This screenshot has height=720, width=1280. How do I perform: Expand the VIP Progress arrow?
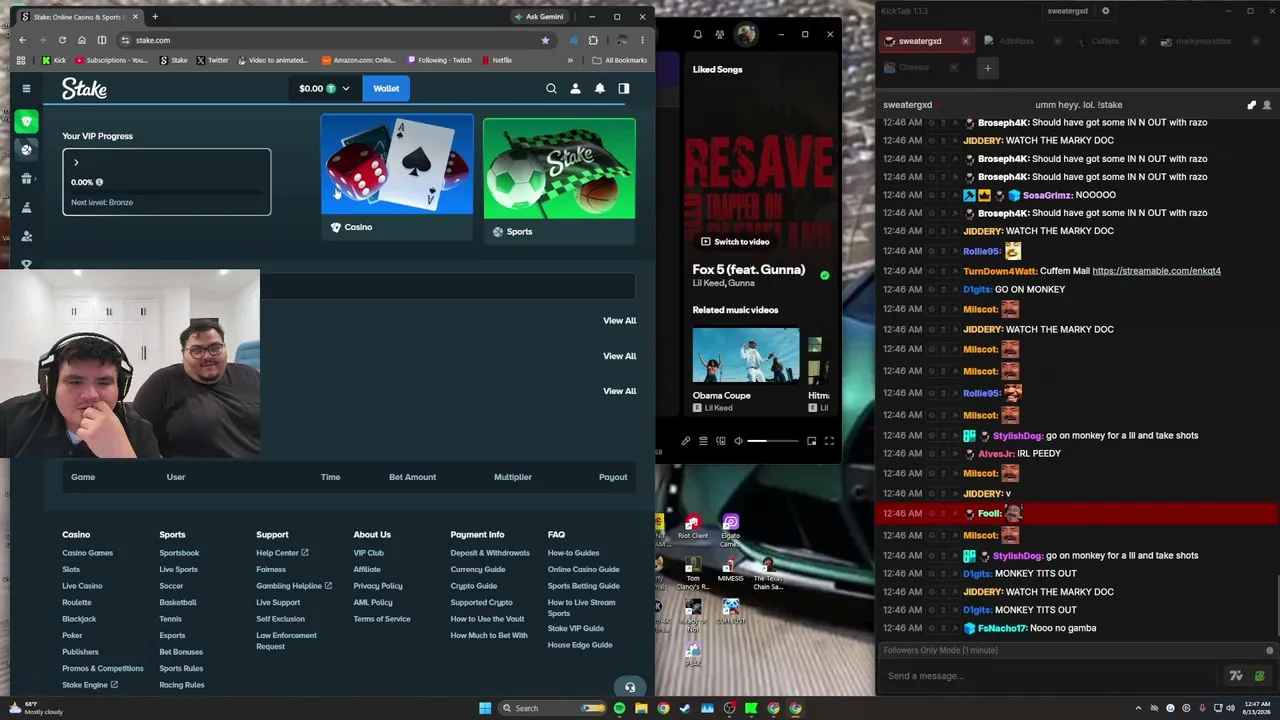tap(76, 163)
